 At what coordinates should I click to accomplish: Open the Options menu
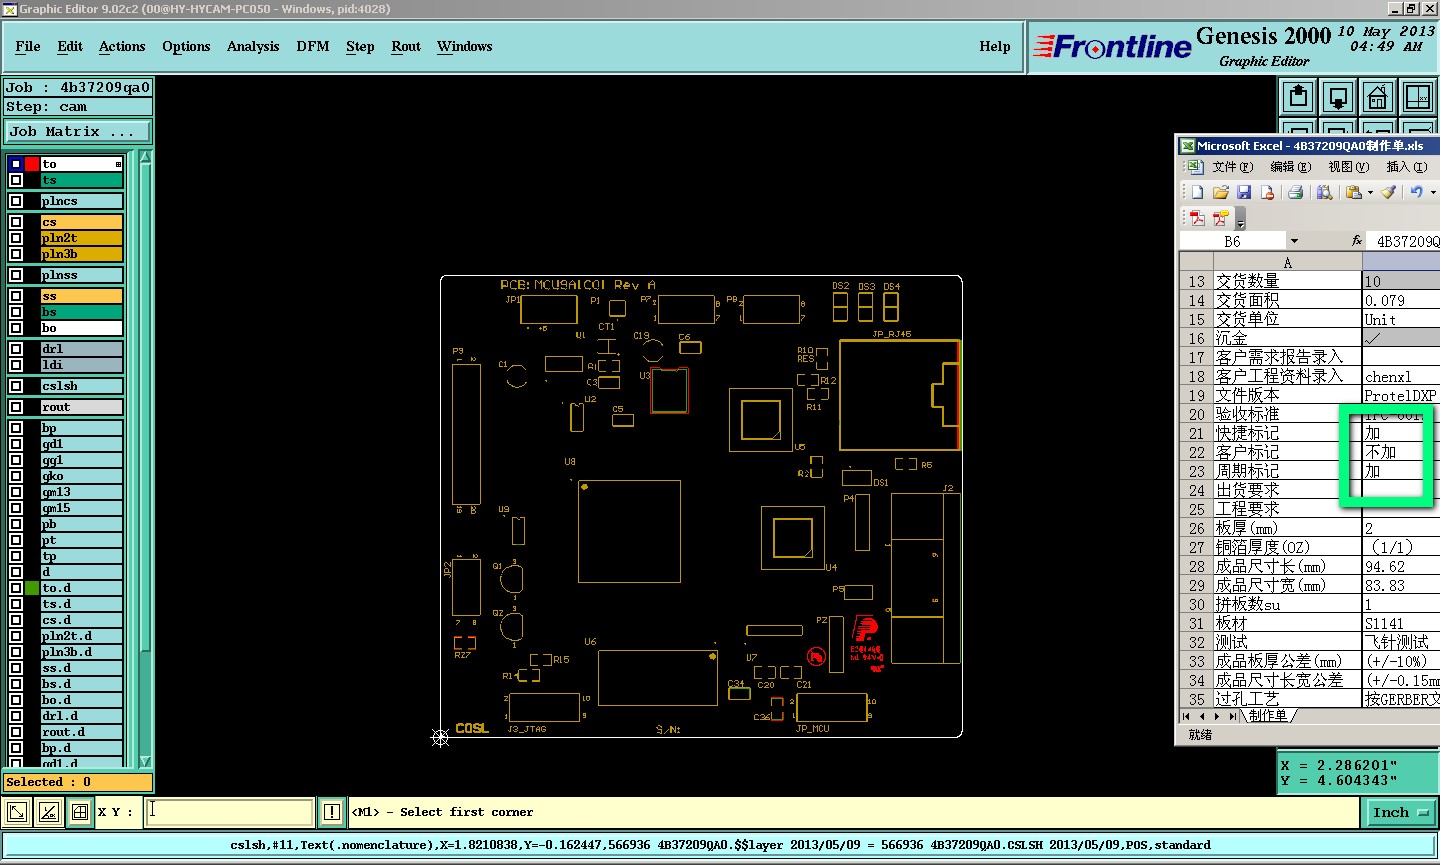(x=186, y=46)
